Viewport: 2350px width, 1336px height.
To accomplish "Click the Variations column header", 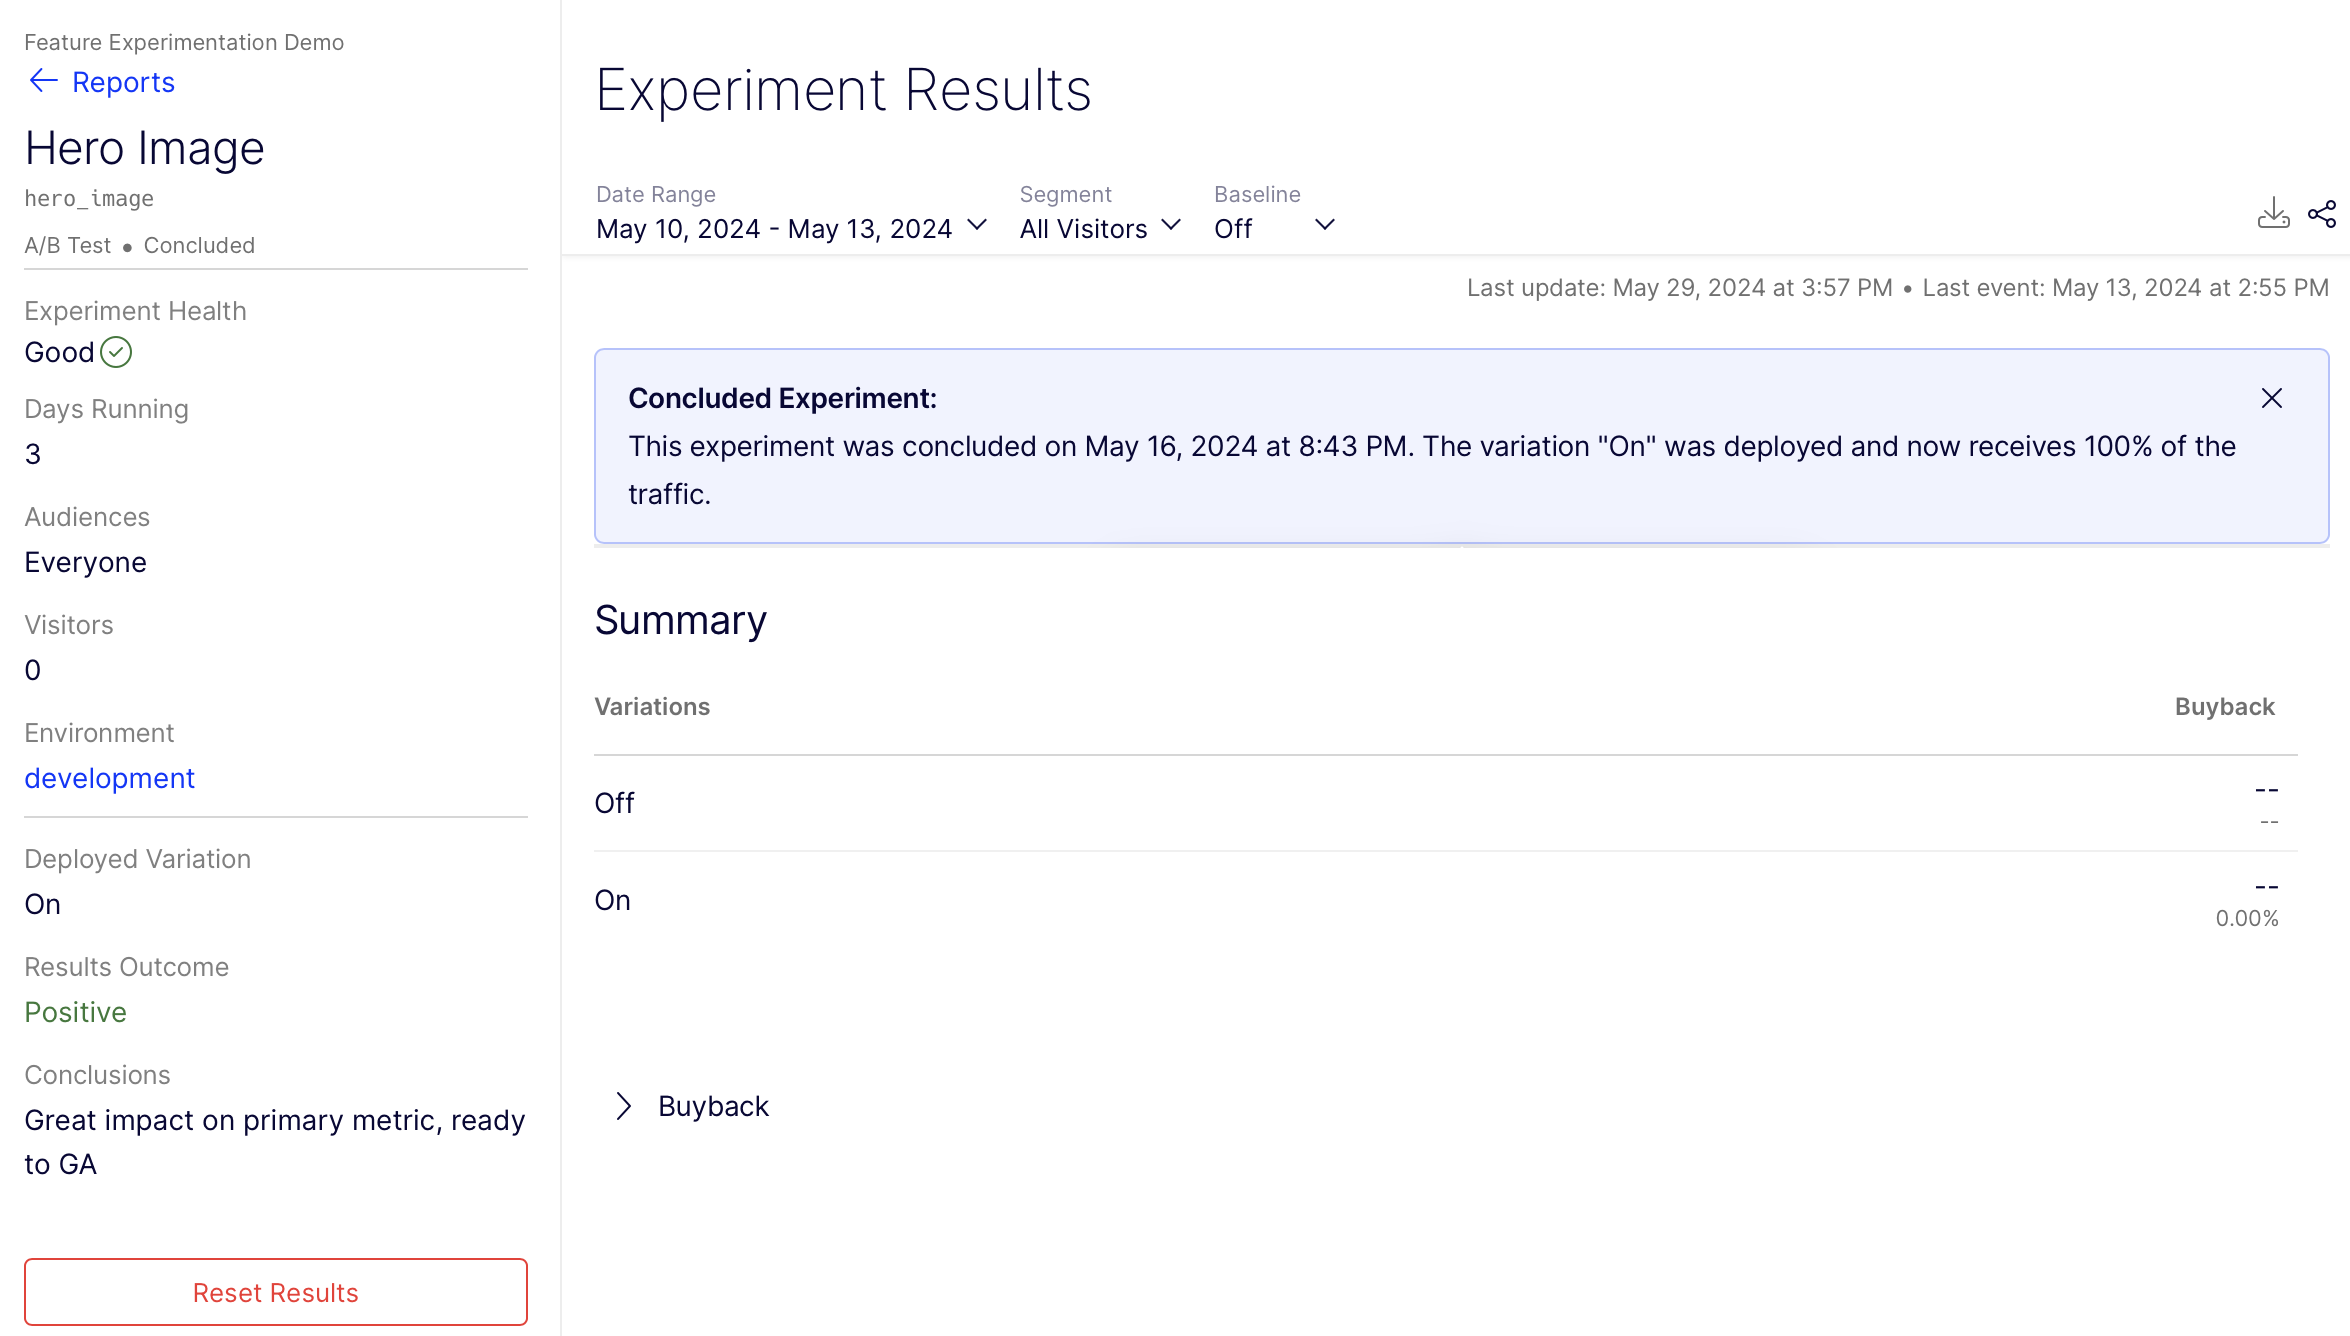I will 652,706.
